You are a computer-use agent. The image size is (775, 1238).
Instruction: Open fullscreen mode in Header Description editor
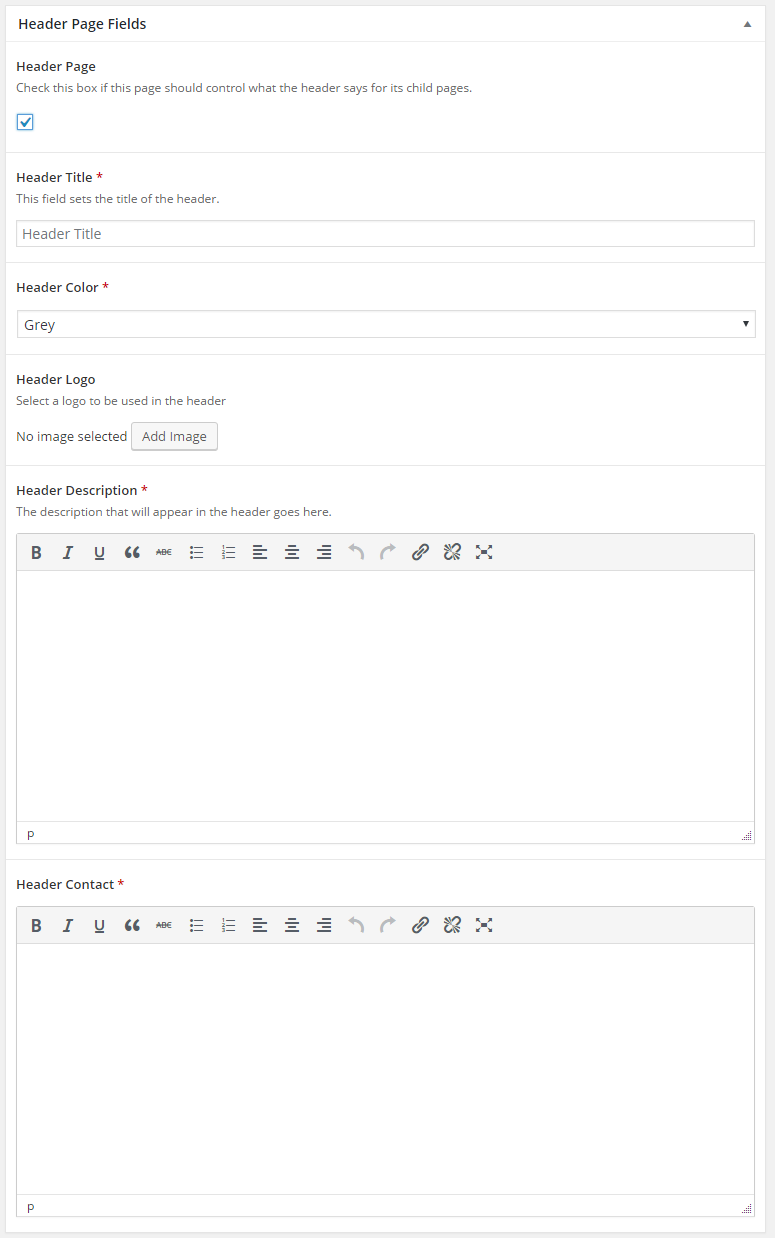[x=484, y=552]
